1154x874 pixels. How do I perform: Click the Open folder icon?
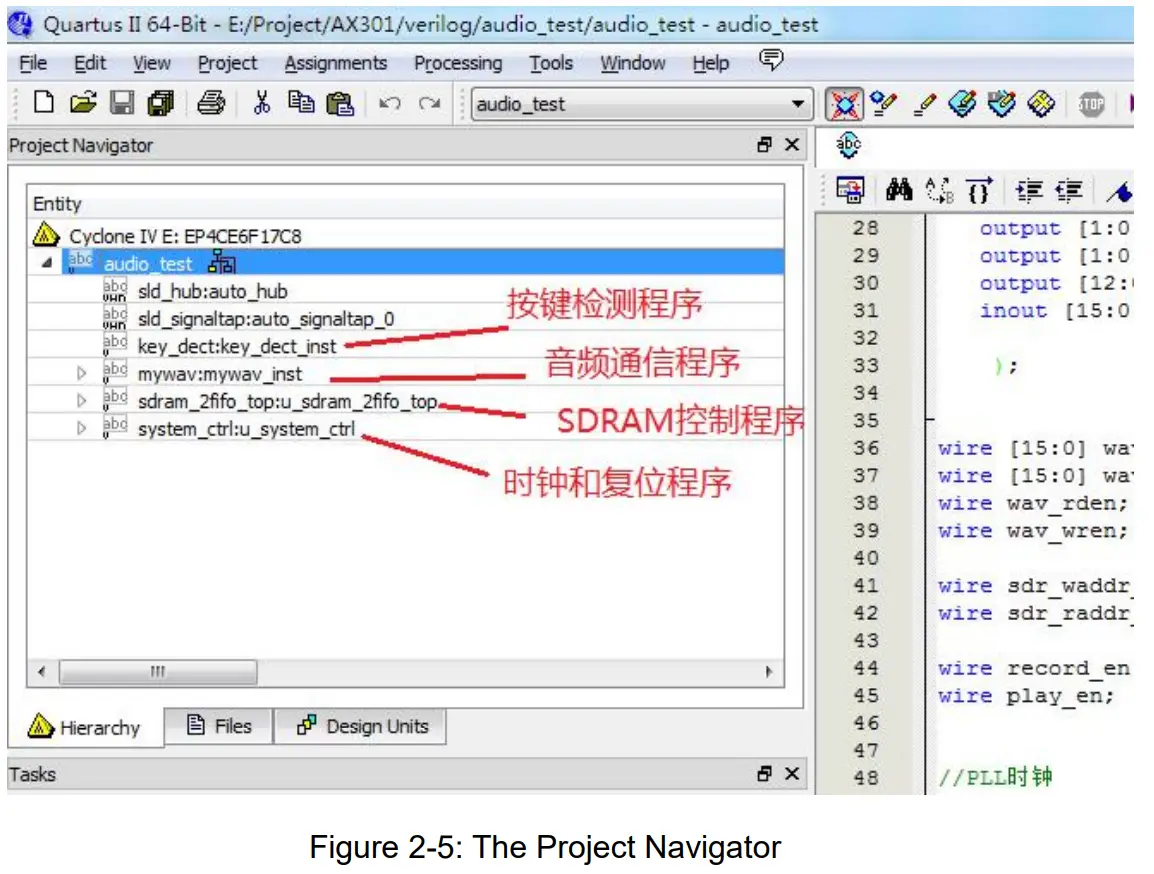[82, 103]
